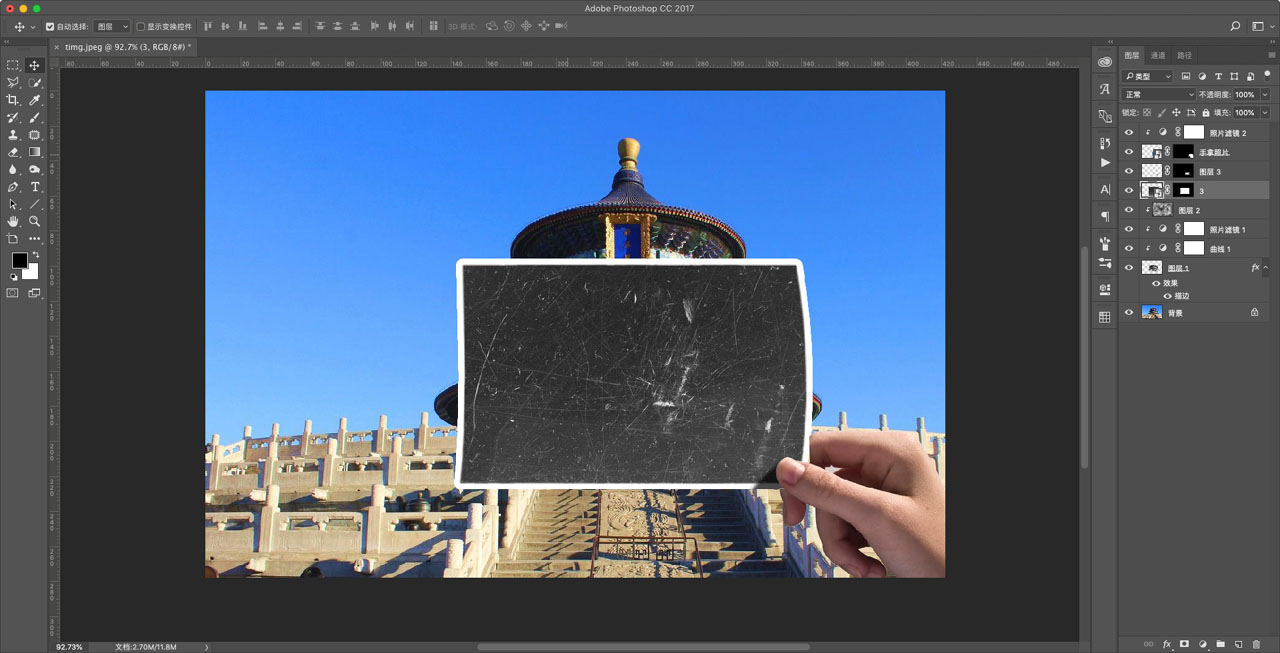
Task: Select the 图层 panel tab
Action: [1132, 56]
